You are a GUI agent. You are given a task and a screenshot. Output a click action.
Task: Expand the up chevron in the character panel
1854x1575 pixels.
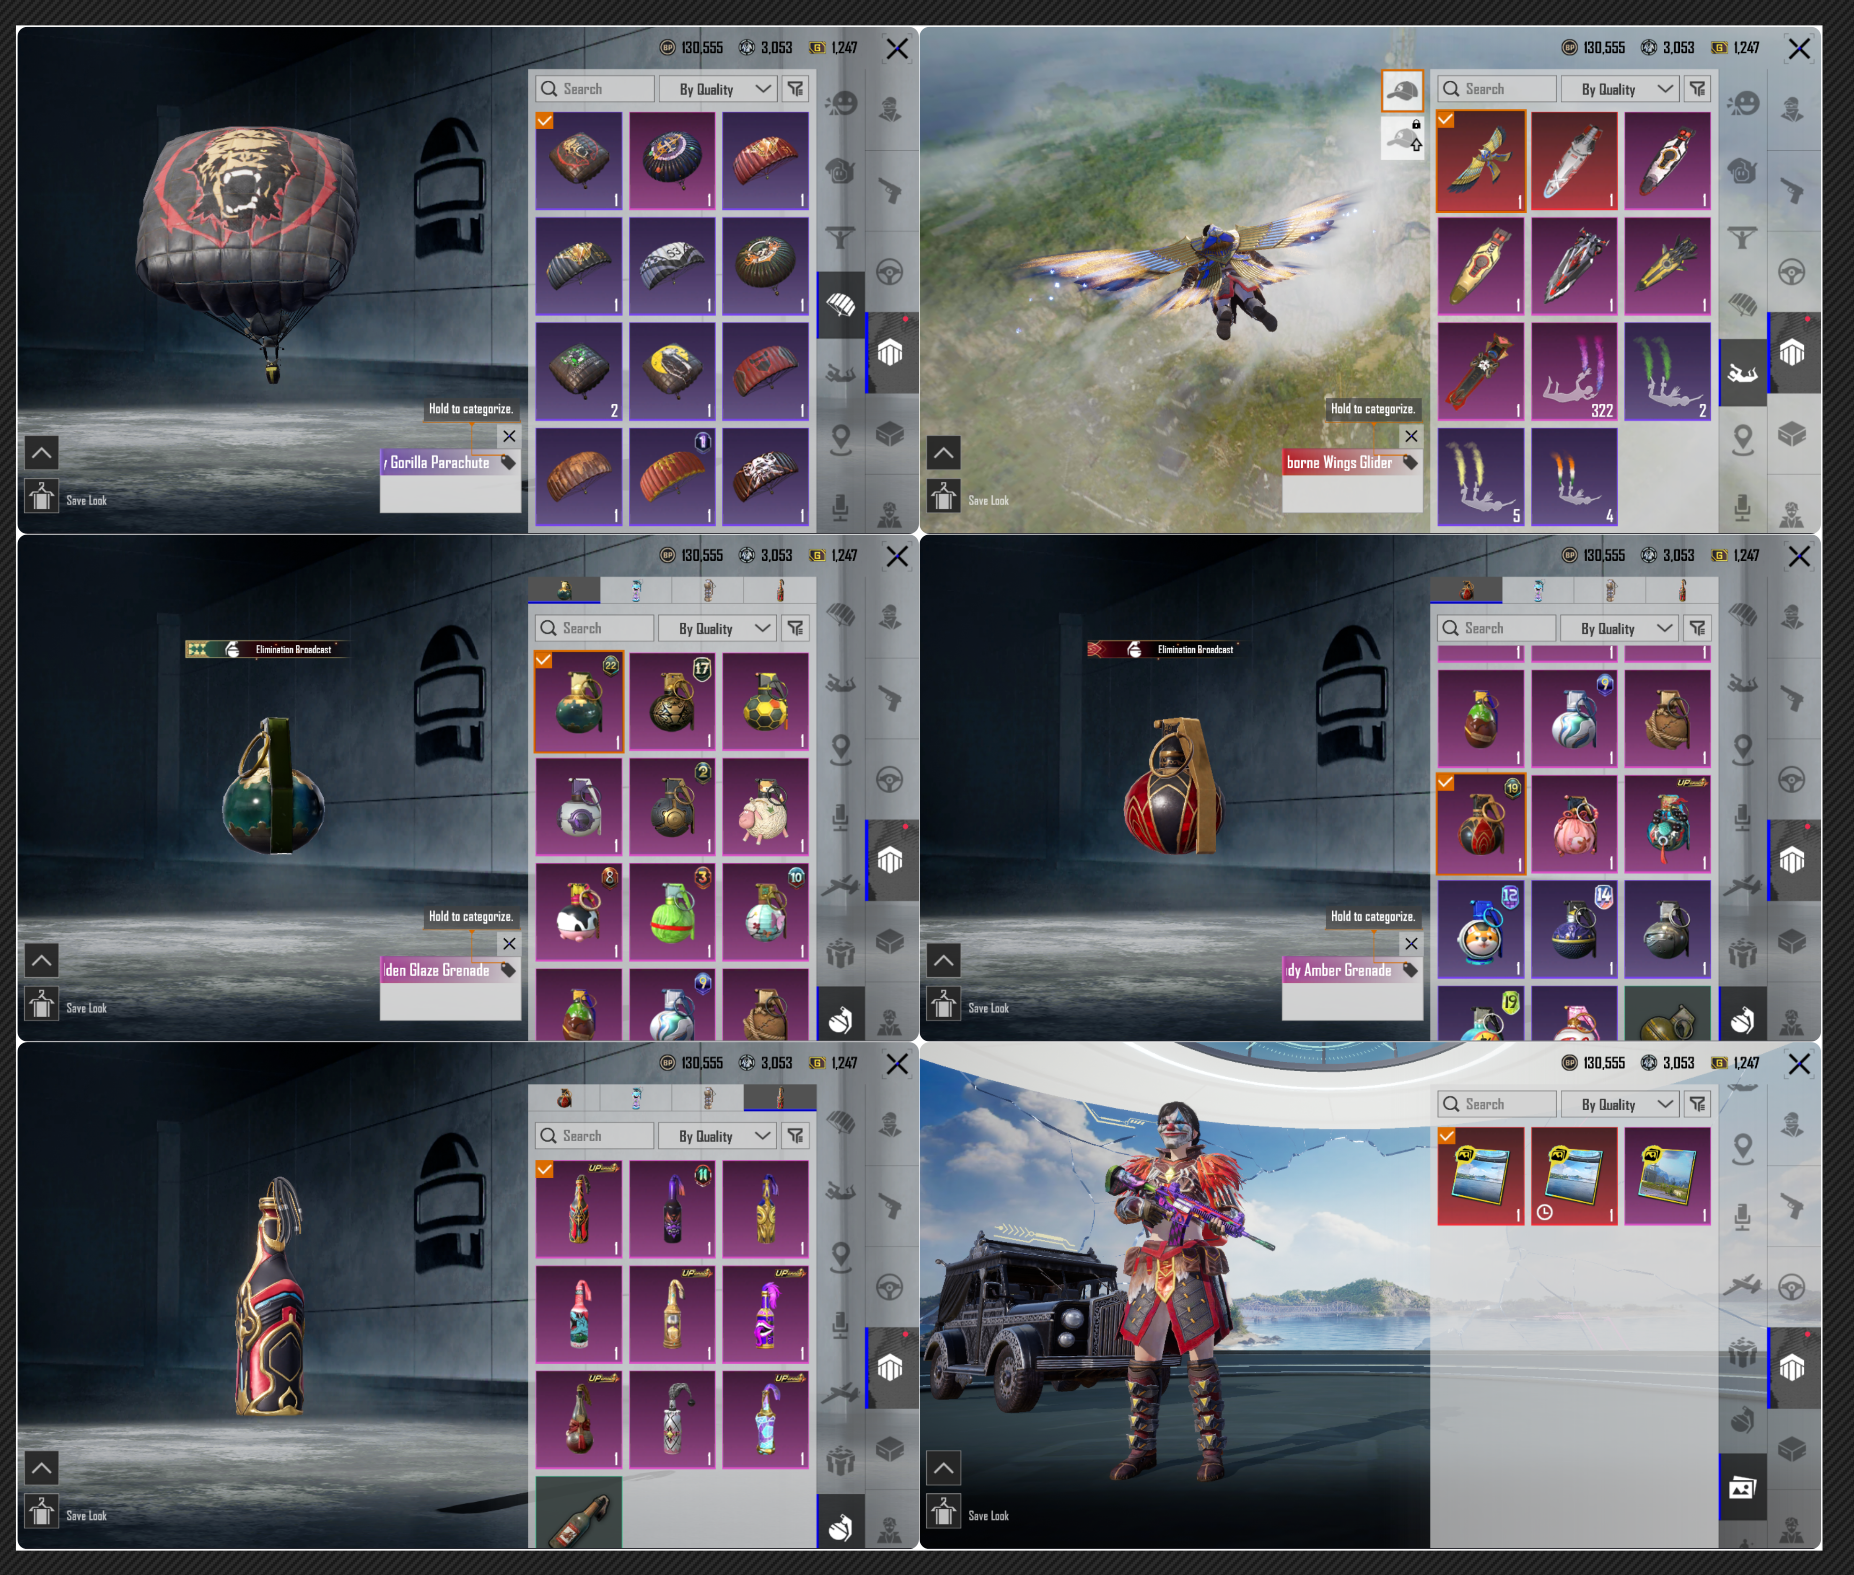(944, 1468)
